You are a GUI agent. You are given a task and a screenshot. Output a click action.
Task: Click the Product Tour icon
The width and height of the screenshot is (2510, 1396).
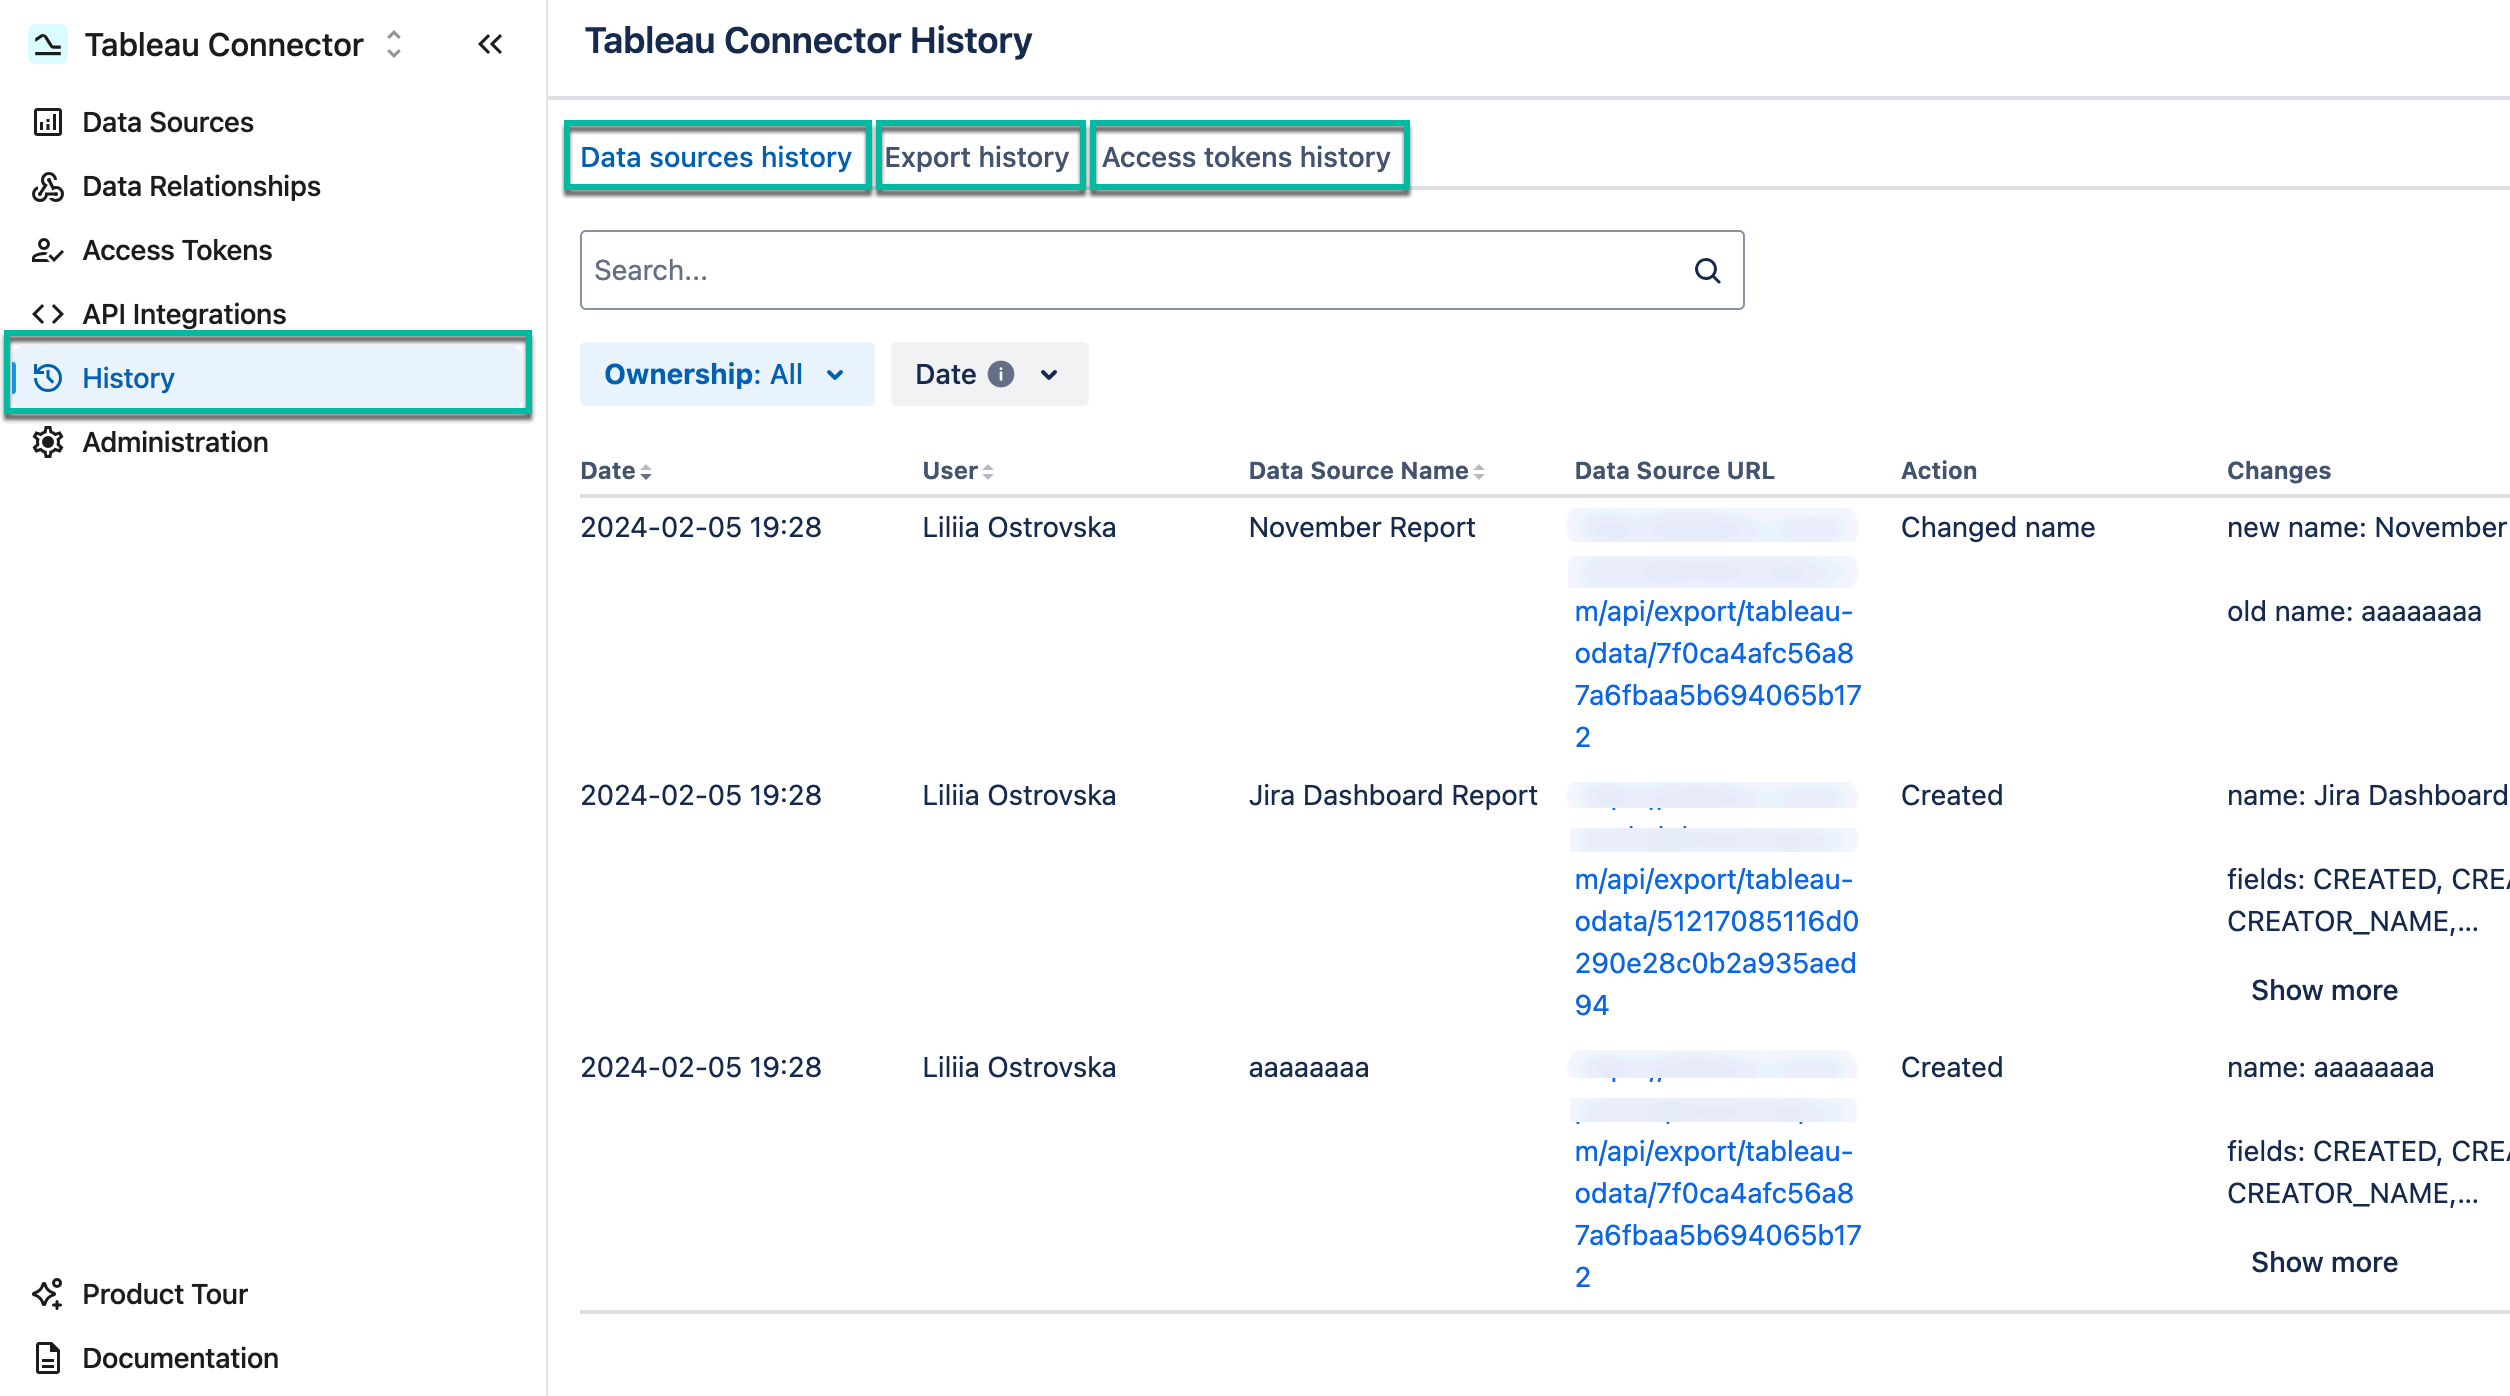click(x=48, y=1293)
